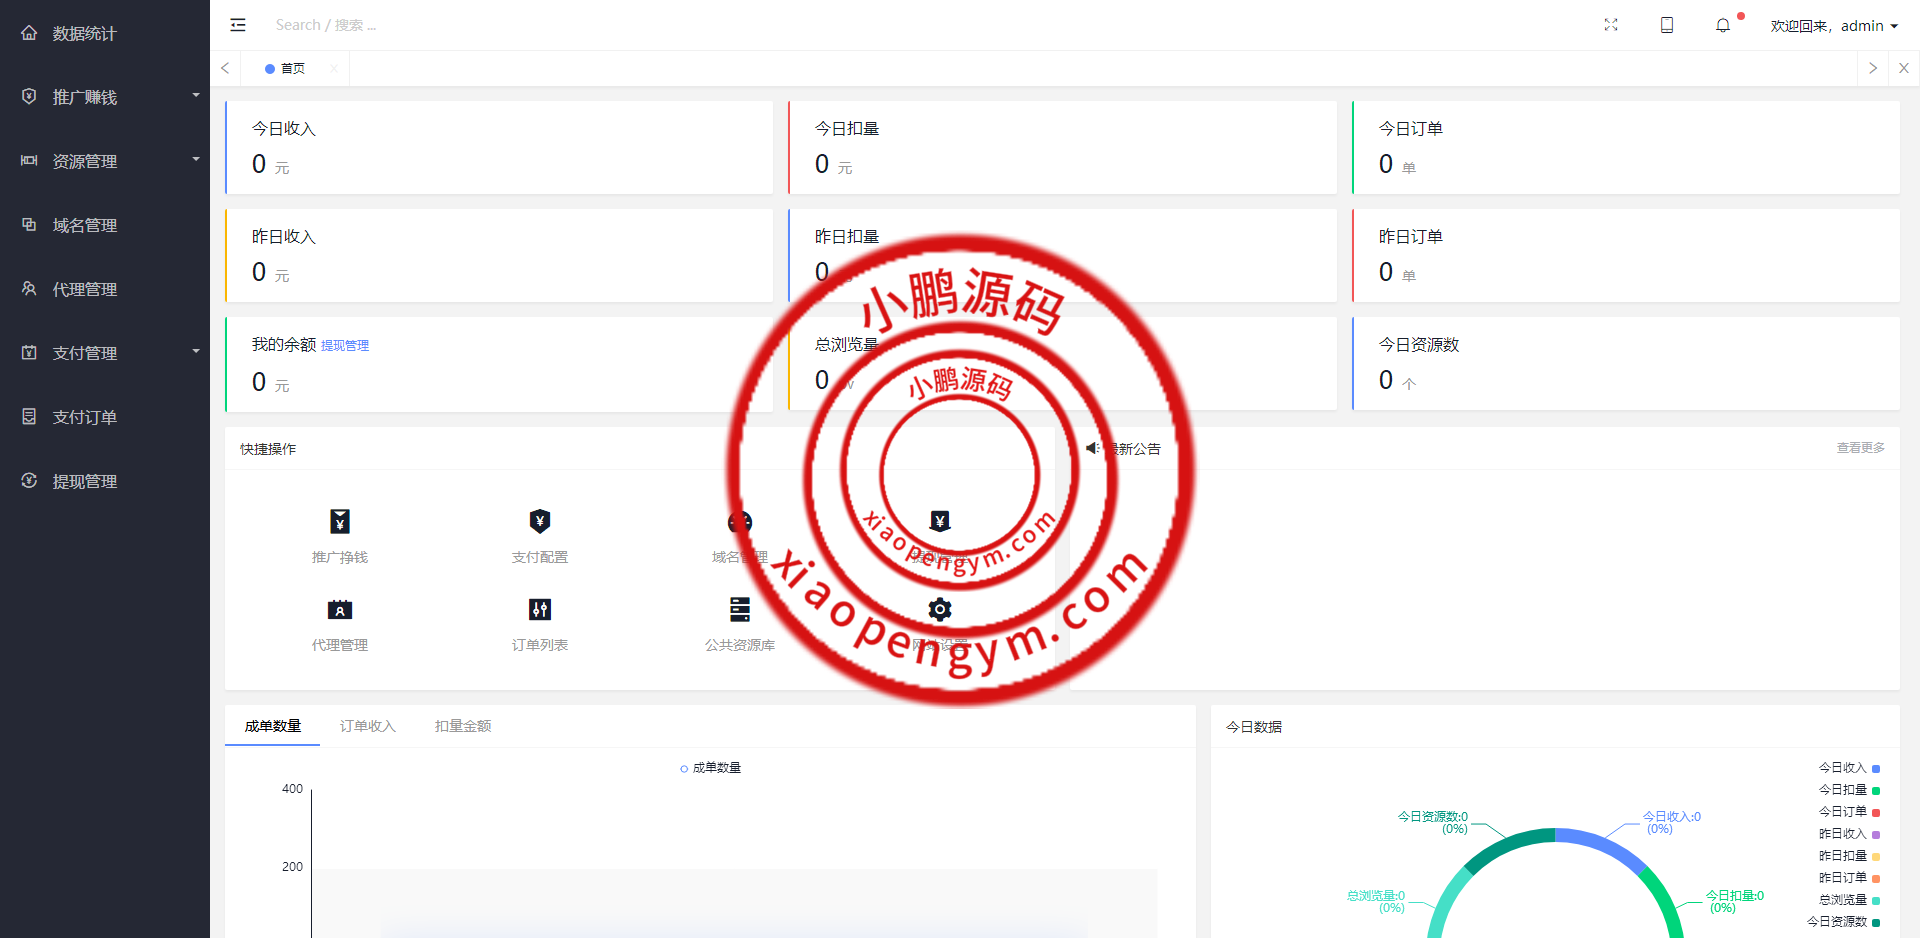Click the 今日数据 panel heading
Image resolution: width=1920 pixels, height=938 pixels.
pyautogui.click(x=1254, y=727)
